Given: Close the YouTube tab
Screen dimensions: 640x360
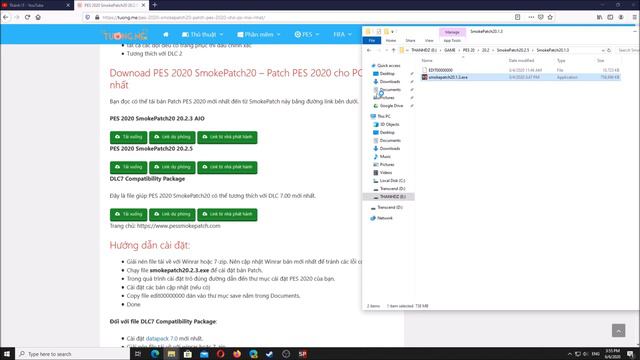Looking at the screenshot, I should coord(68,5).
